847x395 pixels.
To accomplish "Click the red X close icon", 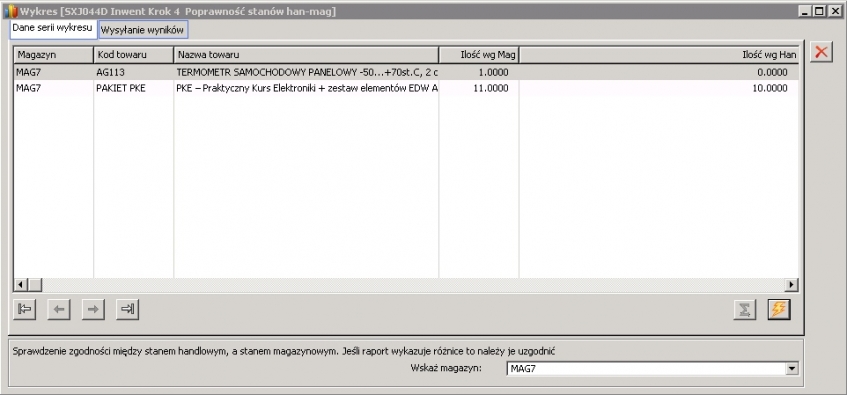I will tap(821, 52).
